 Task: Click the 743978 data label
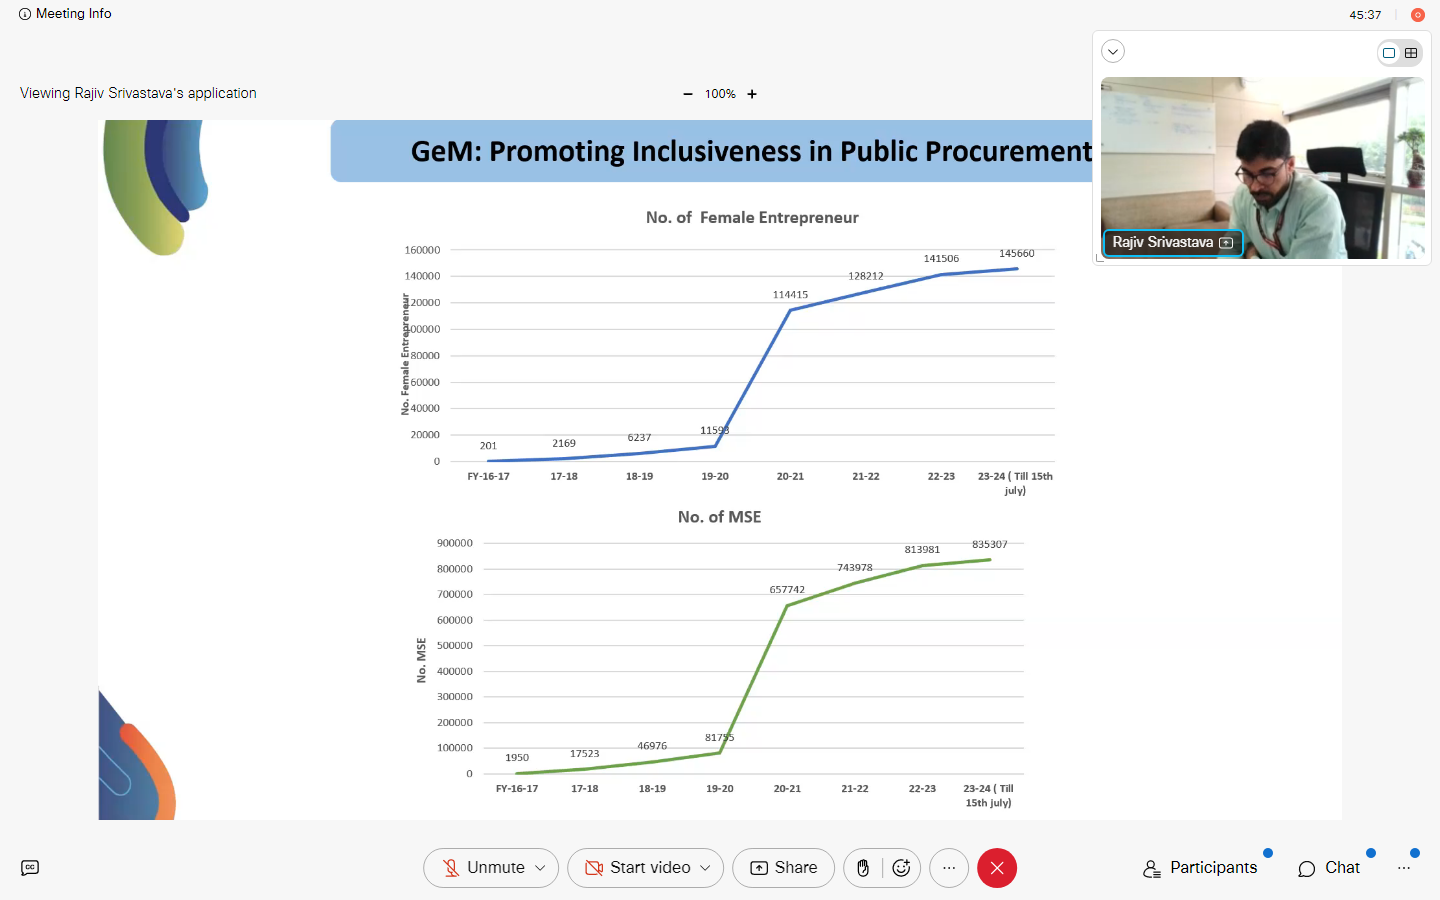(855, 568)
